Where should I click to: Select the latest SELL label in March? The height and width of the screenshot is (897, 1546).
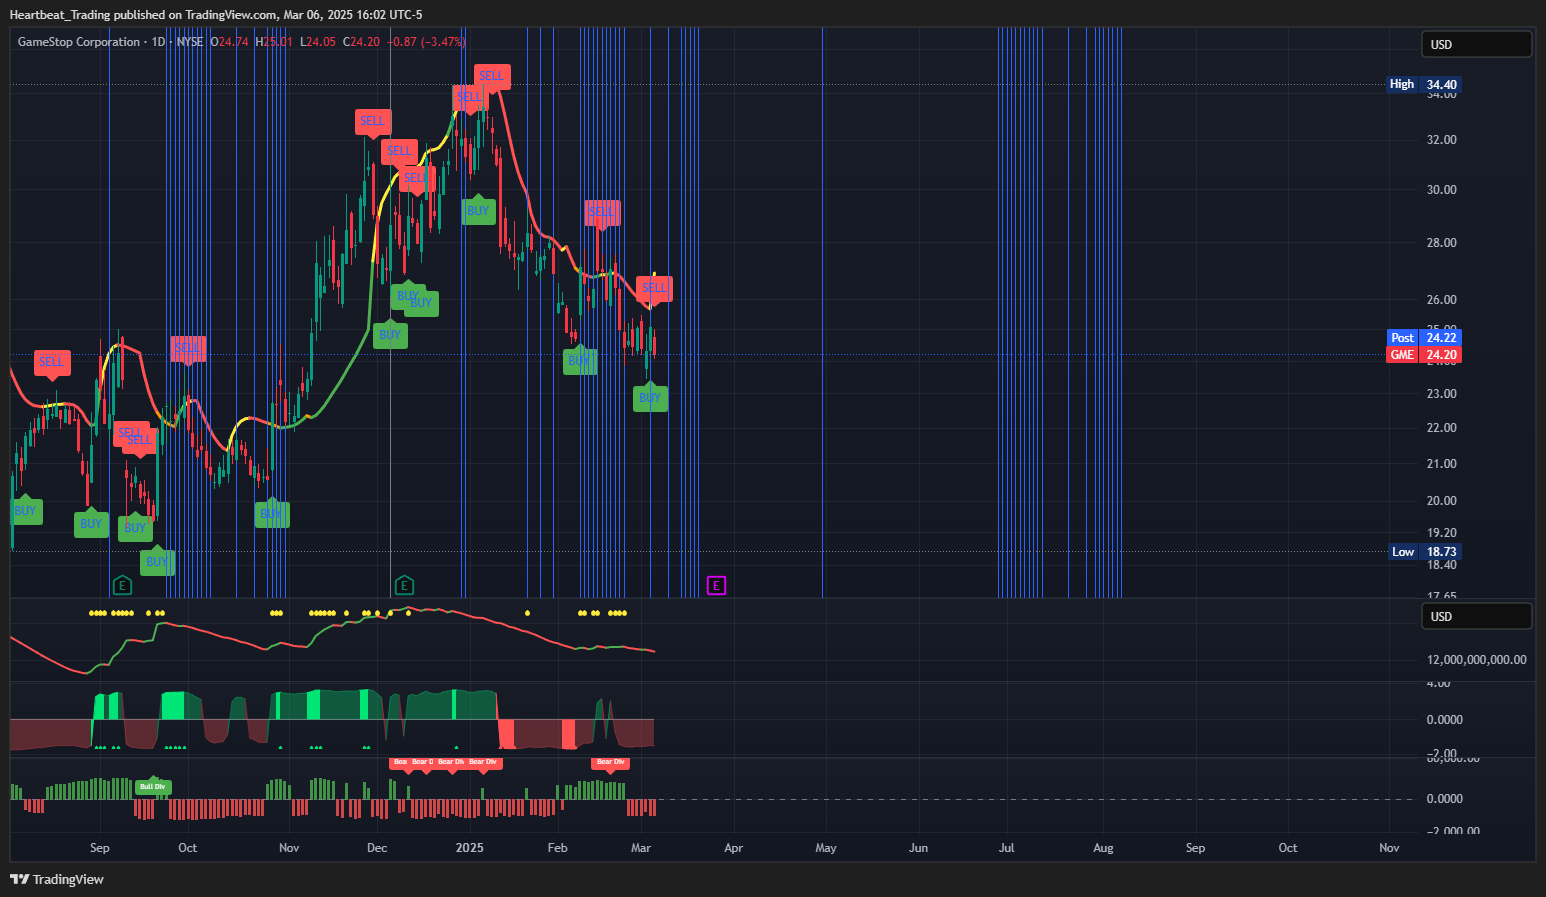(x=654, y=288)
